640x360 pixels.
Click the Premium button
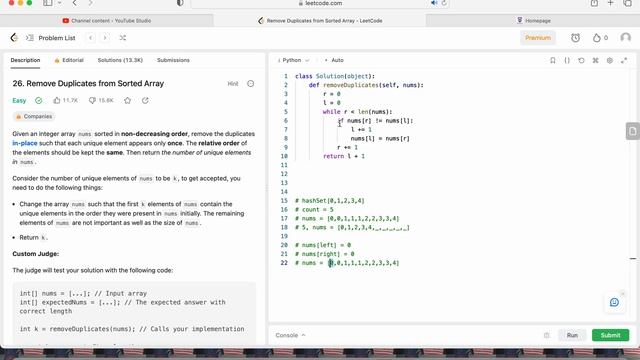point(538,38)
